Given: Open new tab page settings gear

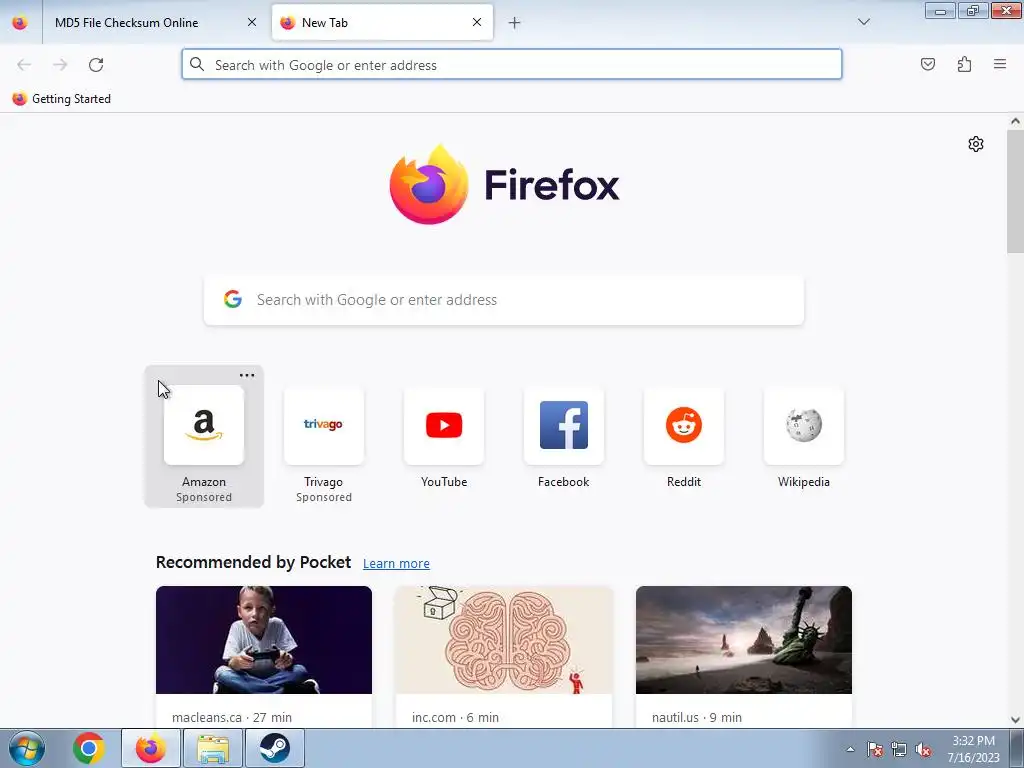Looking at the screenshot, I should [976, 144].
